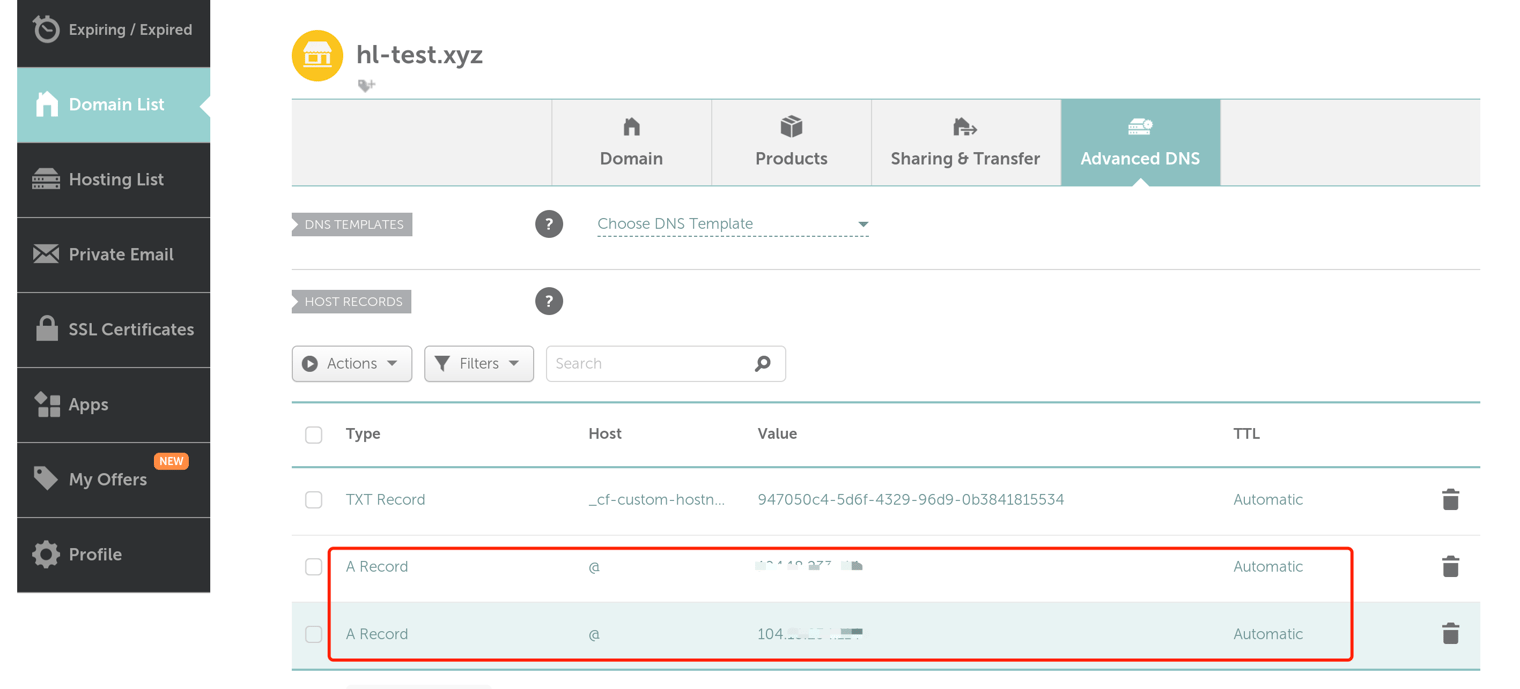Click the yellow store icon for hl-test.xyz

(x=317, y=55)
